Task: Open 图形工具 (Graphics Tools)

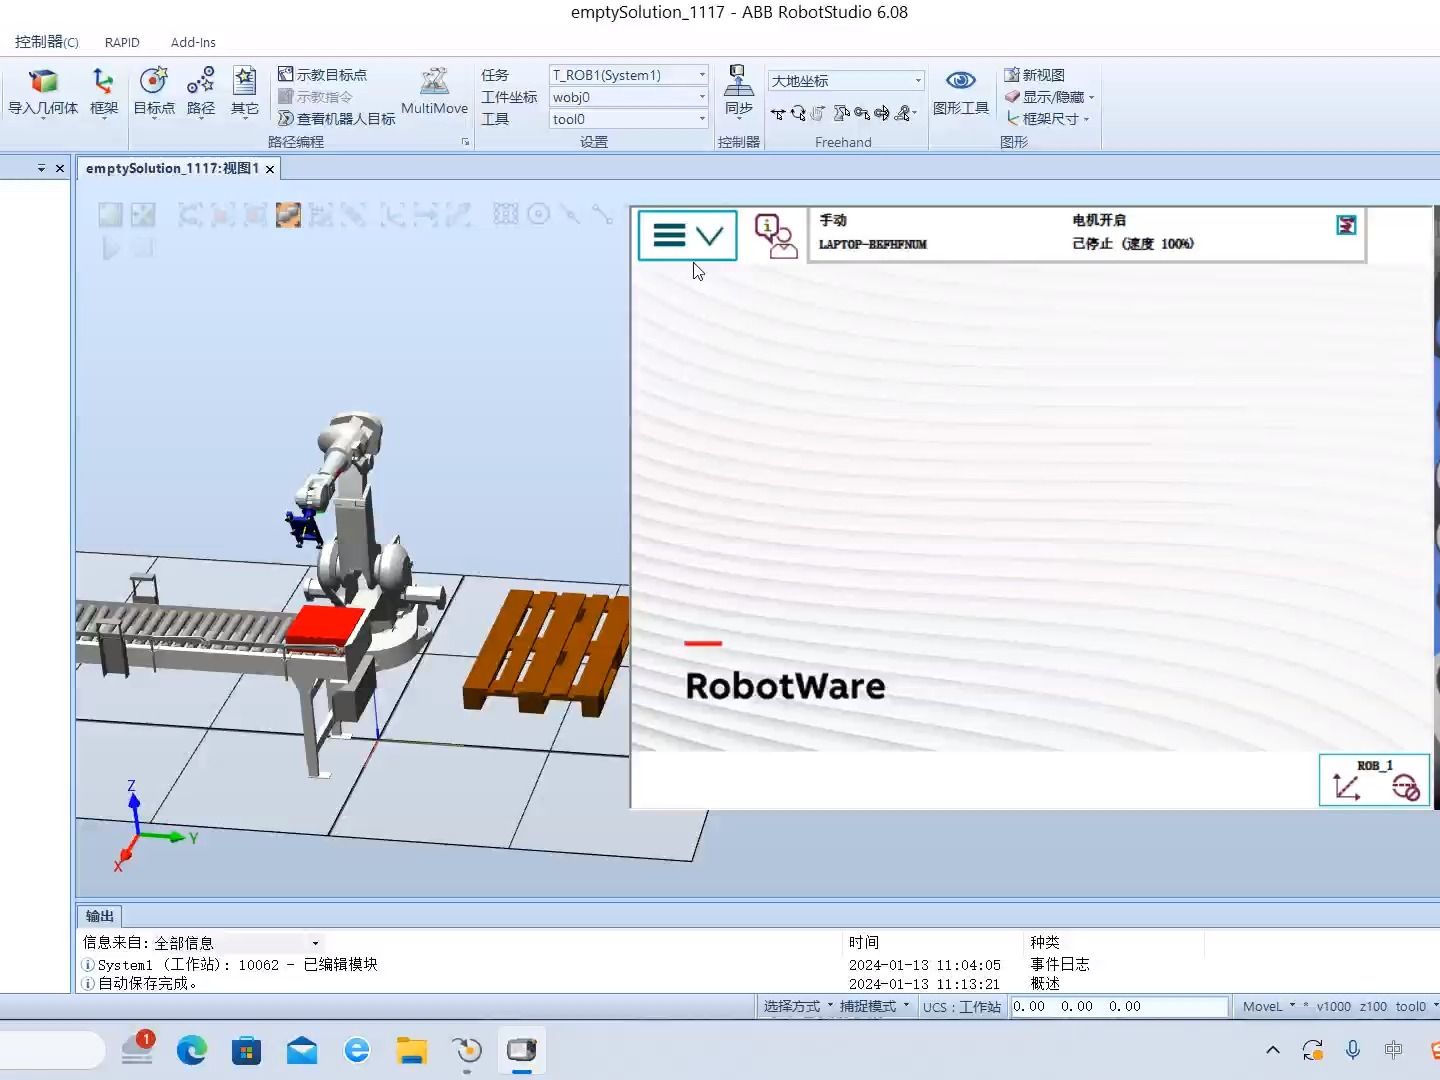Action: pyautogui.click(x=960, y=93)
